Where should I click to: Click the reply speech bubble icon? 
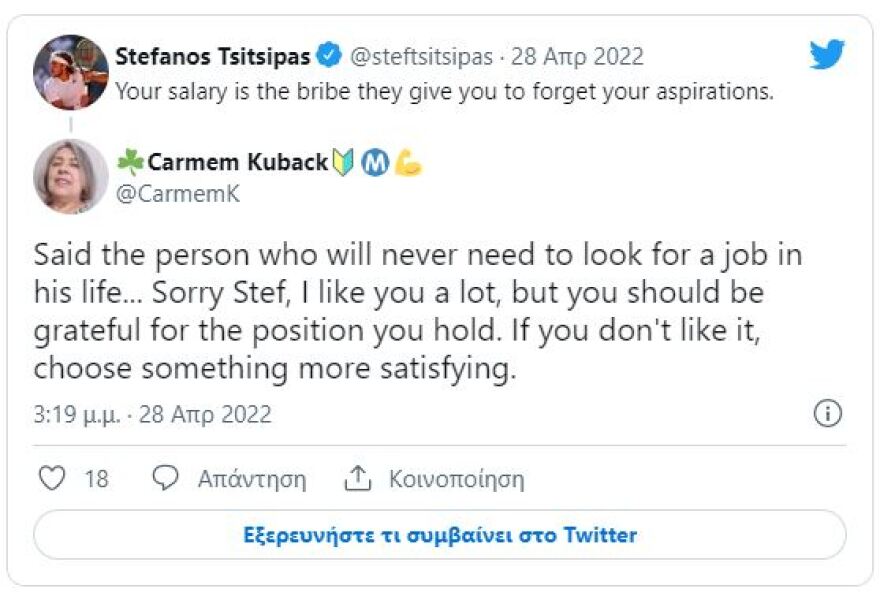(x=168, y=478)
